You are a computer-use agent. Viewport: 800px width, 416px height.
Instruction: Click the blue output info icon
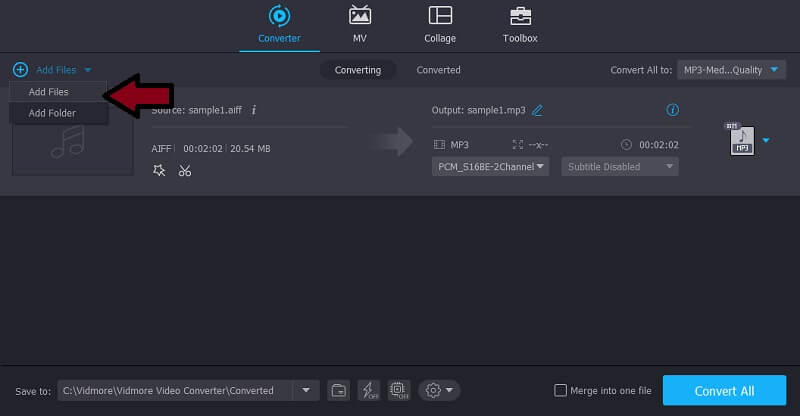point(673,110)
